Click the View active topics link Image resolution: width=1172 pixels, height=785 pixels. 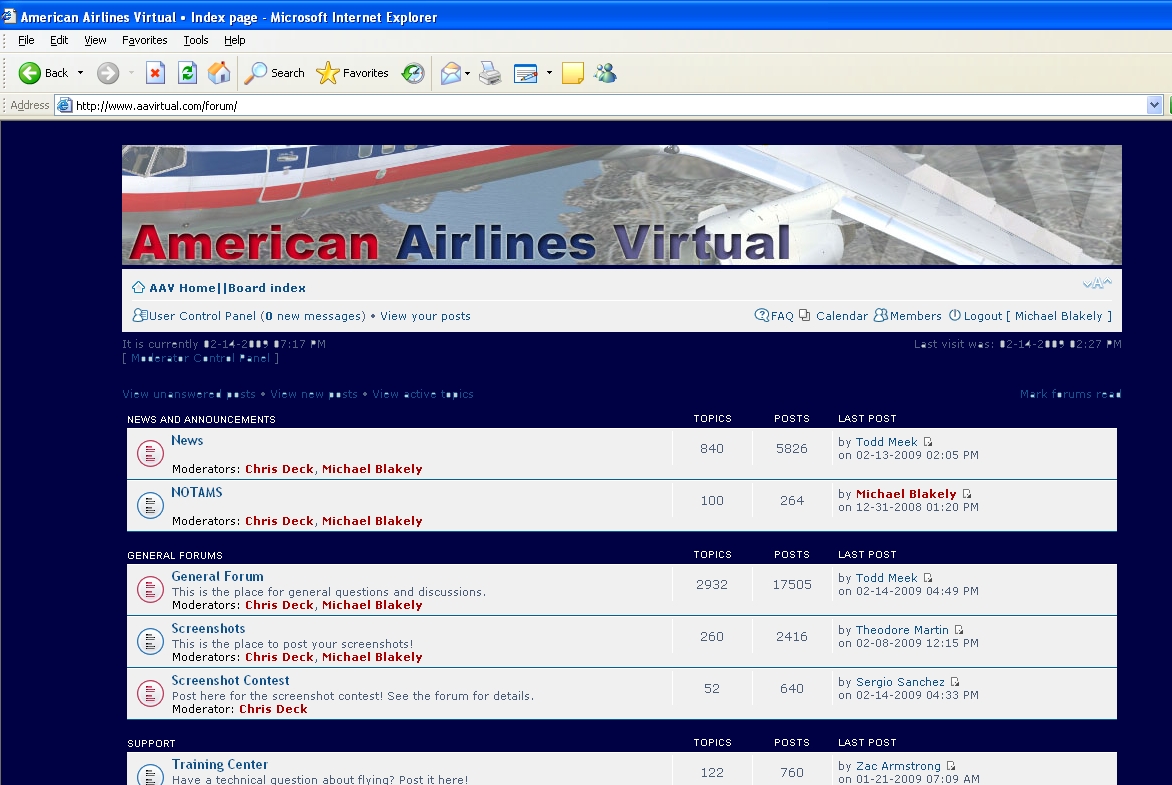423,394
